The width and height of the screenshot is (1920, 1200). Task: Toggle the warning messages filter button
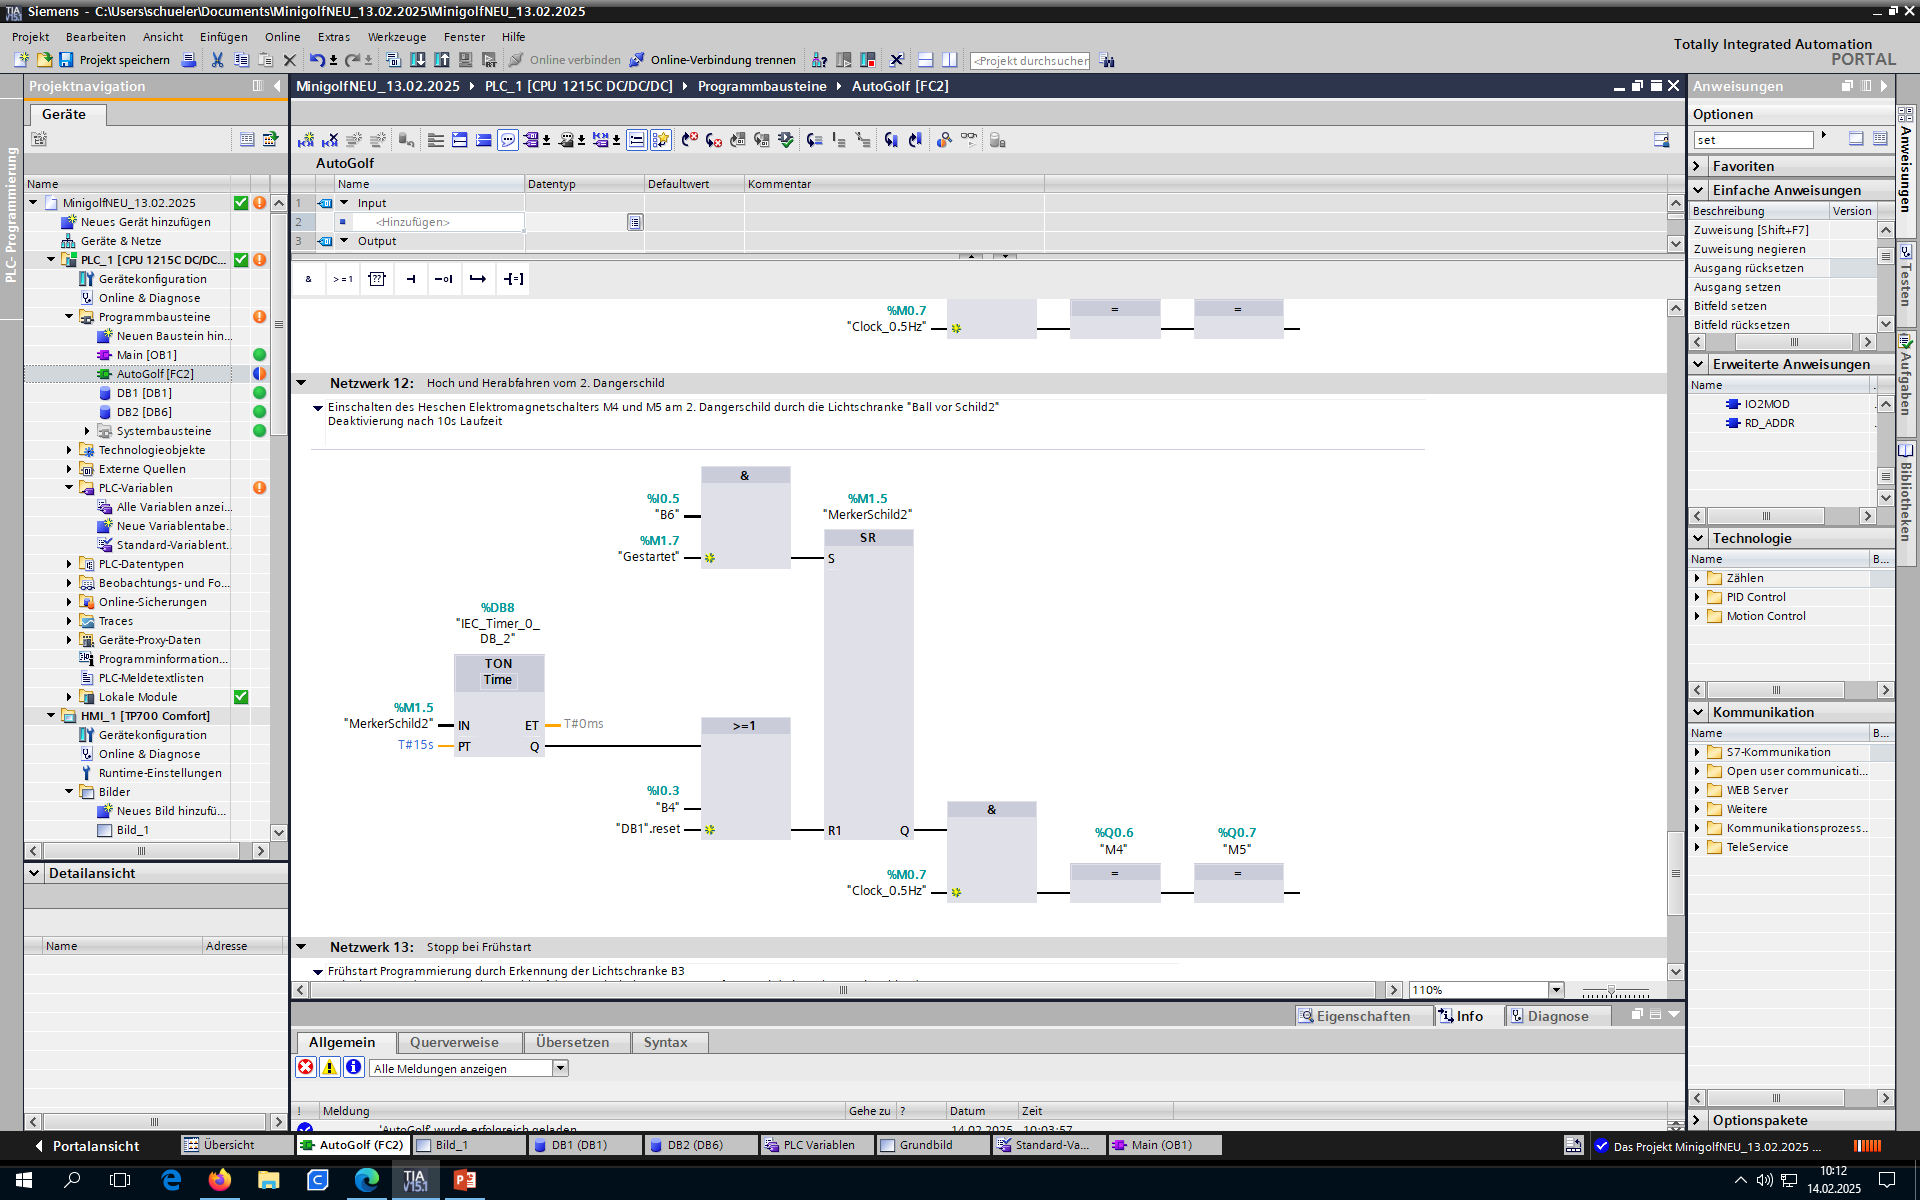tap(329, 1067)
